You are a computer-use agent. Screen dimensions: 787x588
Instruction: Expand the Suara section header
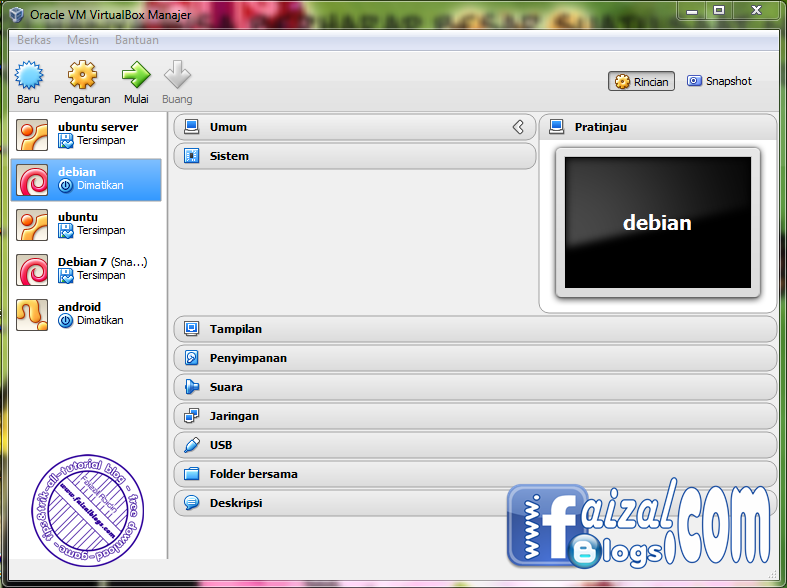[475, 387]
